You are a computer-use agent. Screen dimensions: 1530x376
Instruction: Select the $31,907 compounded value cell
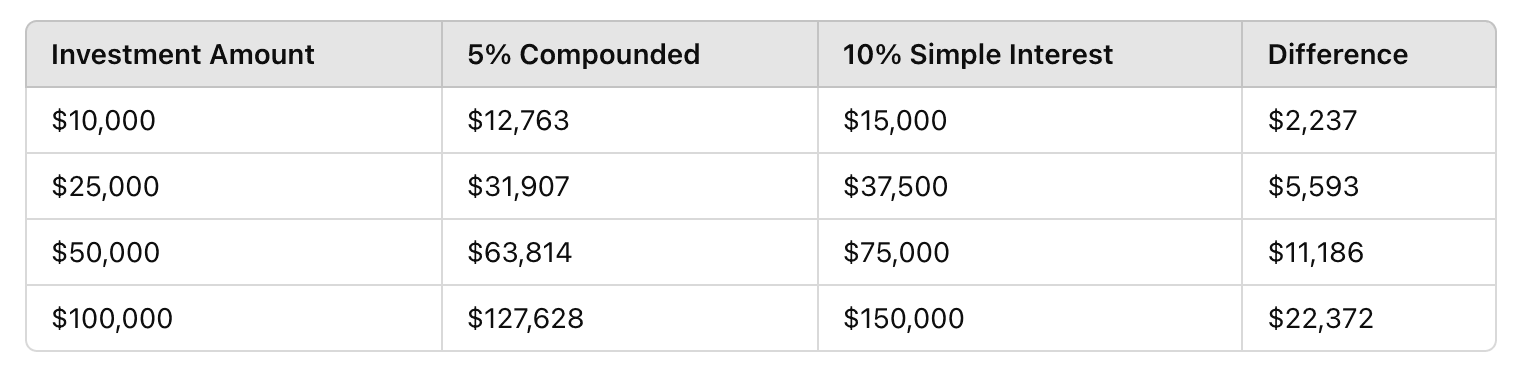coord(630,186)
